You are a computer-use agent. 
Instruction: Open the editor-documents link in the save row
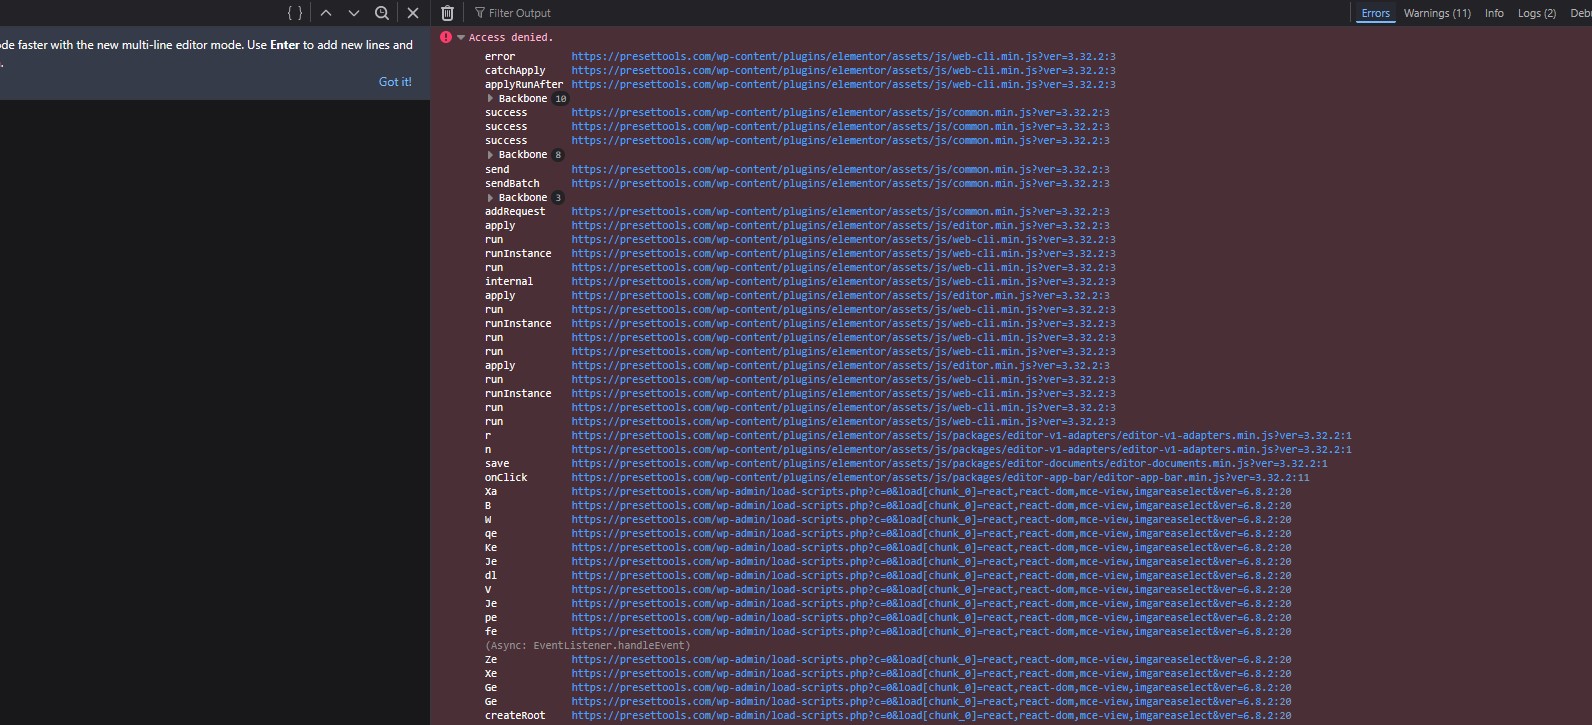949,464
